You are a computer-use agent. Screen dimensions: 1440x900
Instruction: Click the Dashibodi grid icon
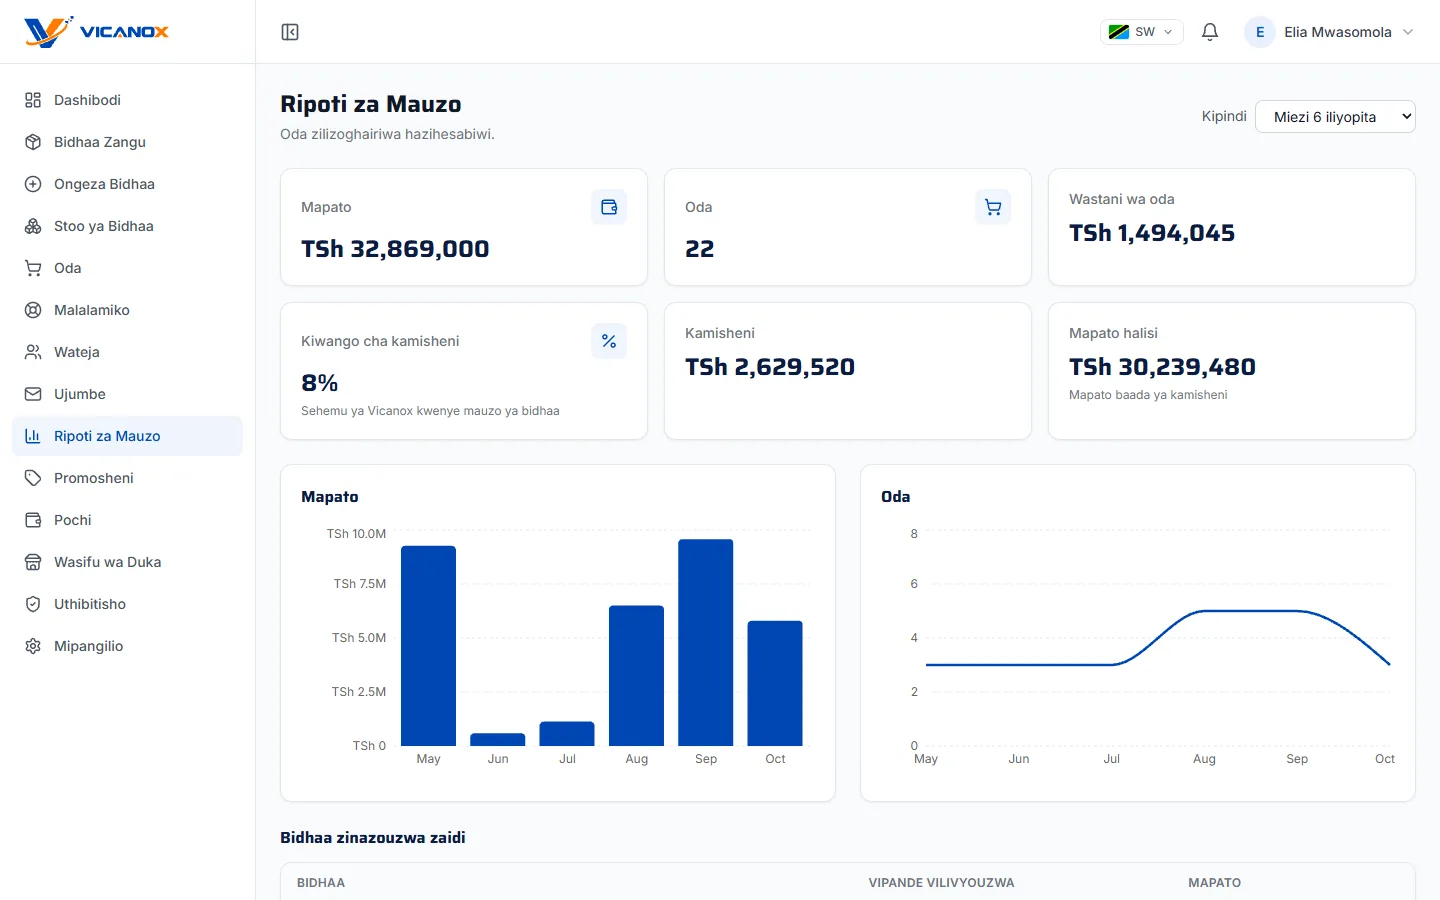(x=33, y=100)
